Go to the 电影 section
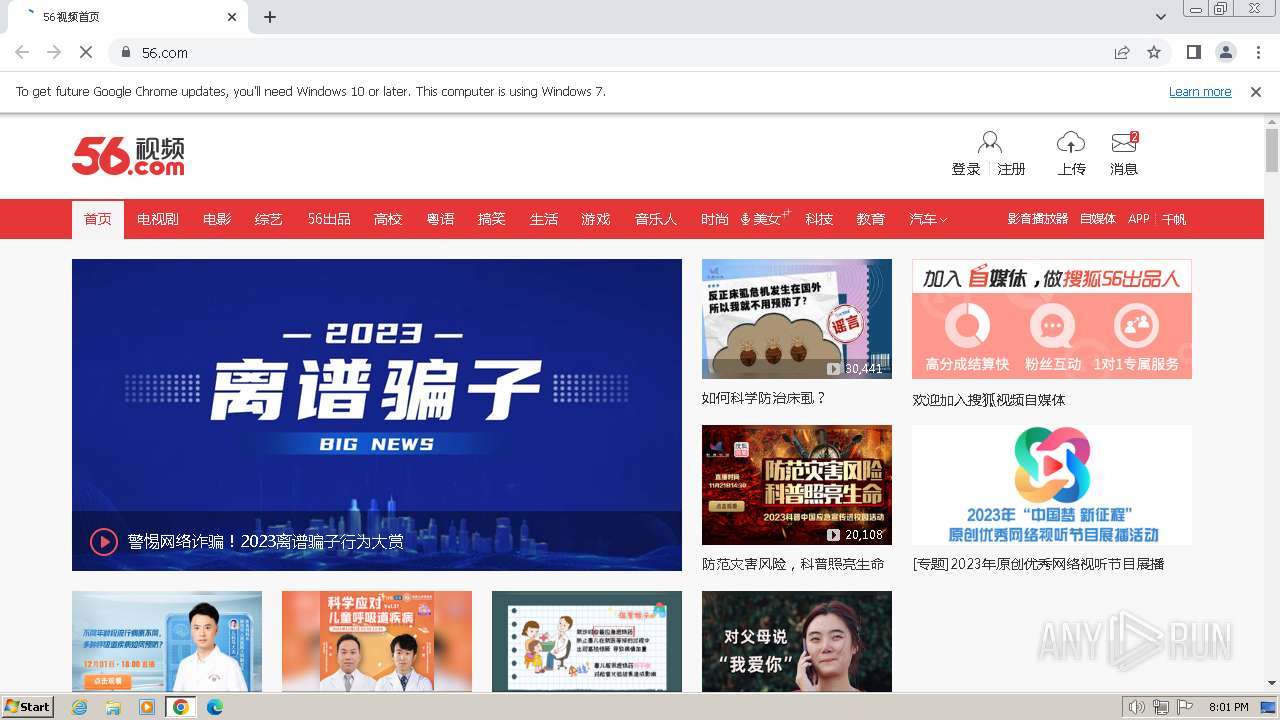1280x720 pixels. 217,219
